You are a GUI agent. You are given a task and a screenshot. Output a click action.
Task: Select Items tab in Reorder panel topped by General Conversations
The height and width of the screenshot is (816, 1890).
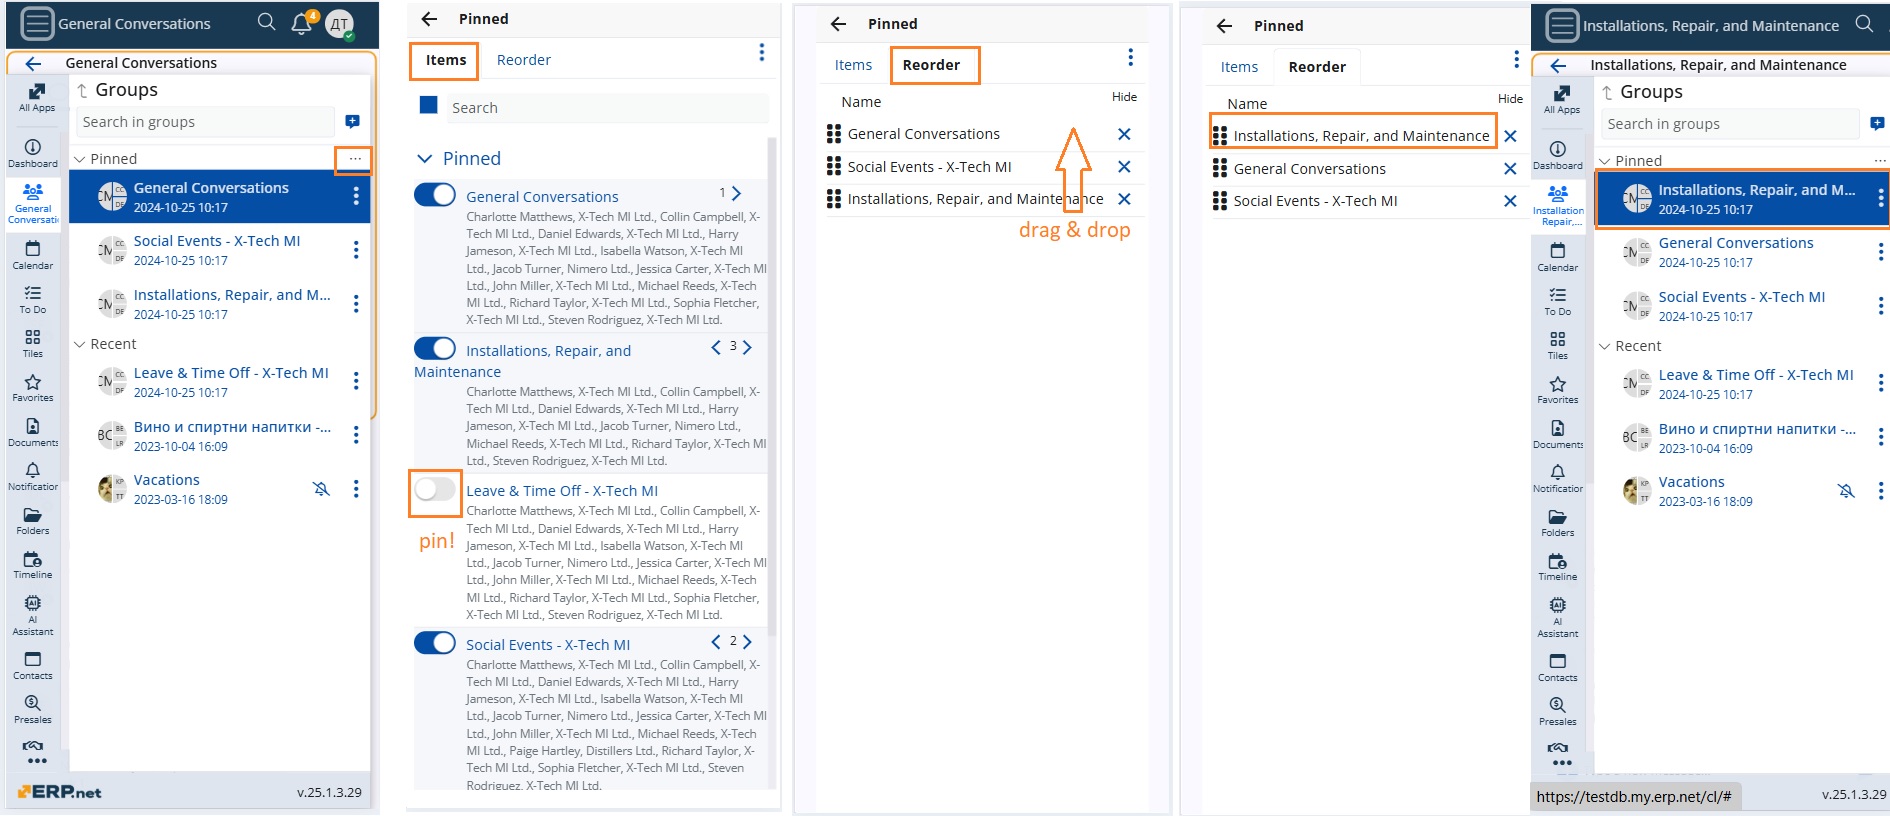[x=853, y=65]
